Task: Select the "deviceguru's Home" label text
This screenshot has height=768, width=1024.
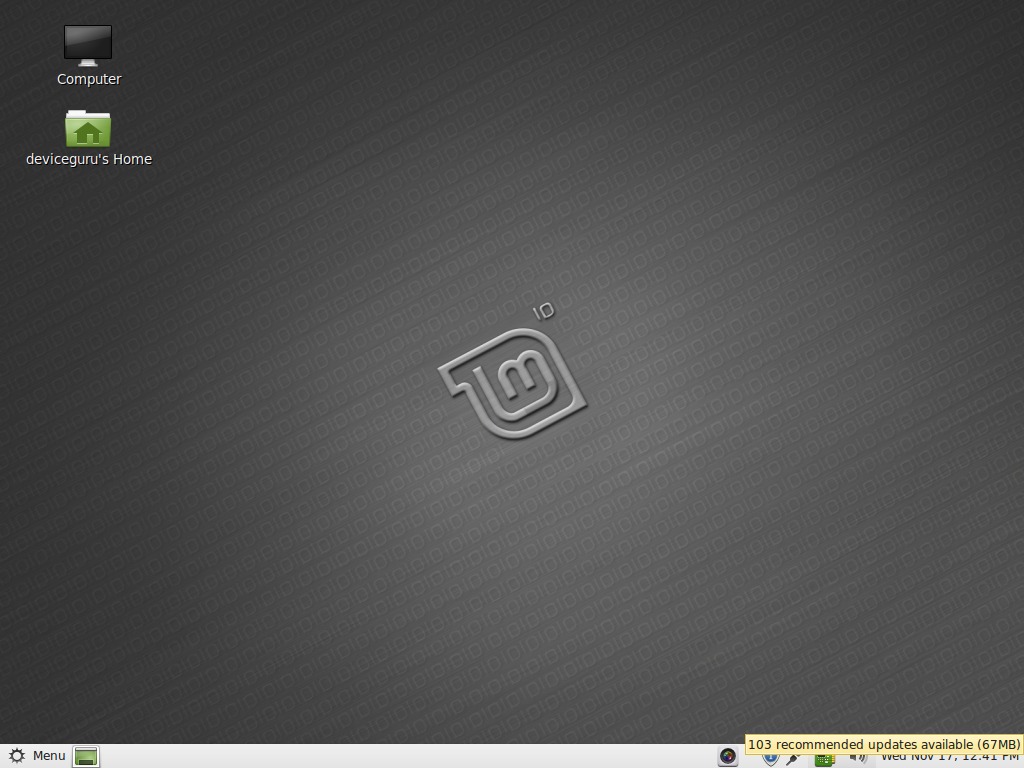Action: pyautogui.click(x=89, y=159)
